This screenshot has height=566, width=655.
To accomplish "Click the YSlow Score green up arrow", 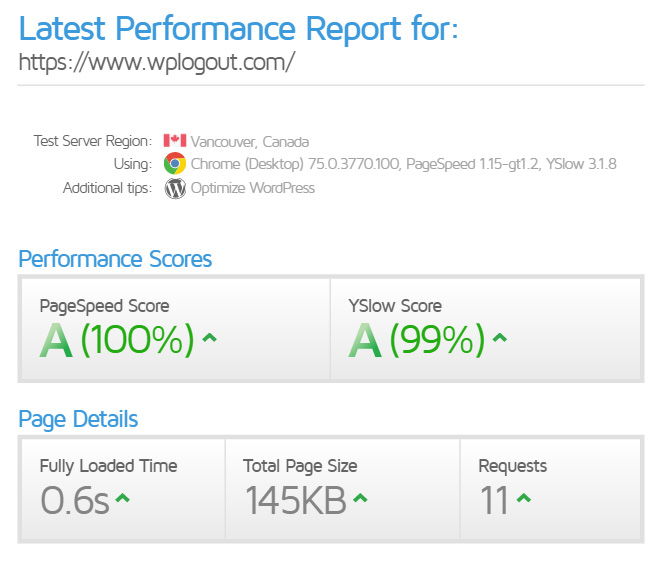I will (500, 338).
